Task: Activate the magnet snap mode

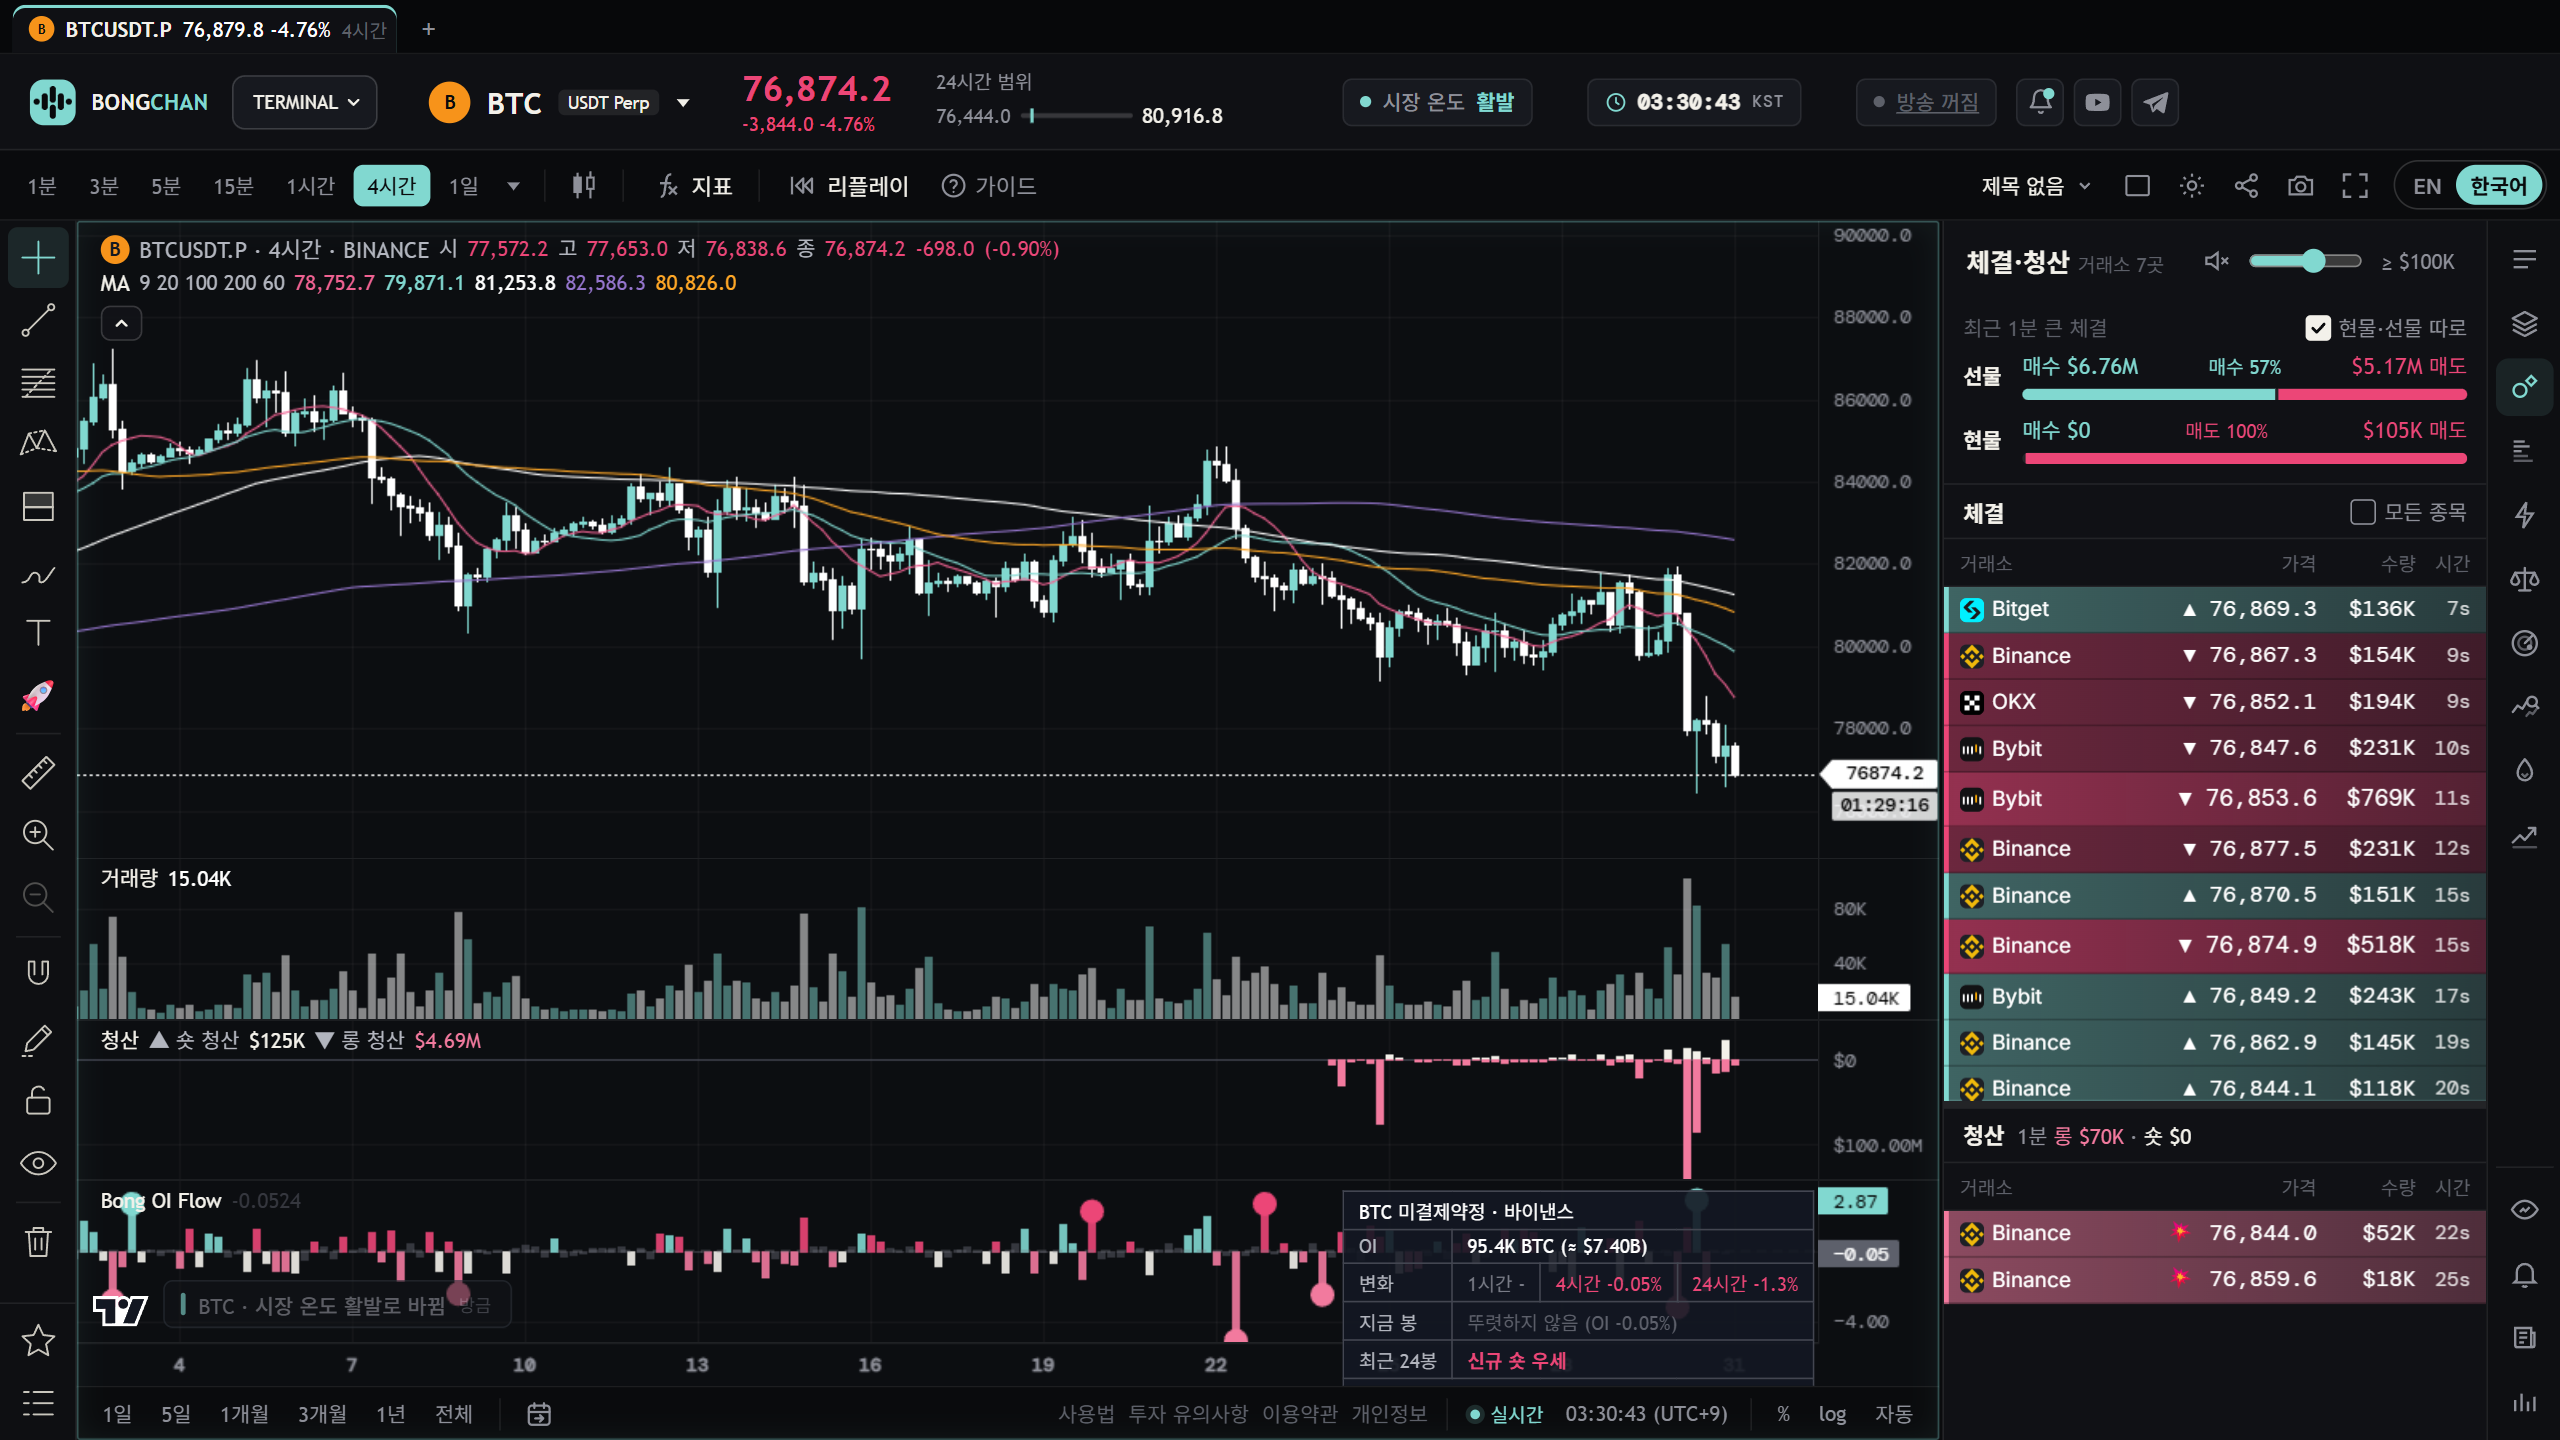Action: 38,972
